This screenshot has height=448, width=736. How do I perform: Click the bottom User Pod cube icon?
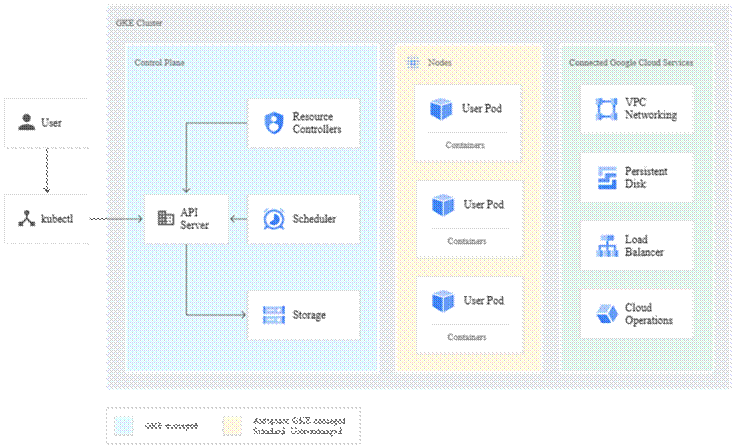(443, 301)
